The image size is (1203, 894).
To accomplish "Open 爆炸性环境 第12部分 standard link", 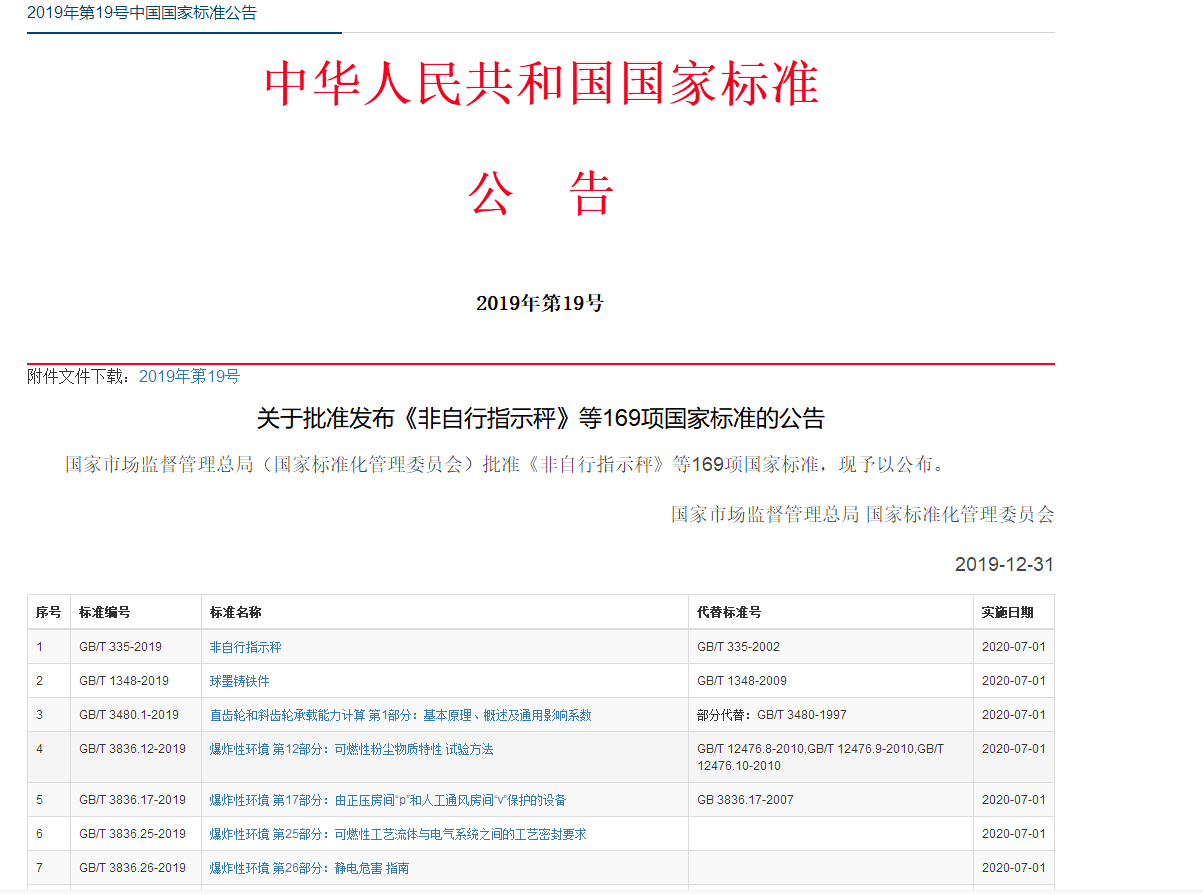I will pyautogui.click(x=351, y=749).
